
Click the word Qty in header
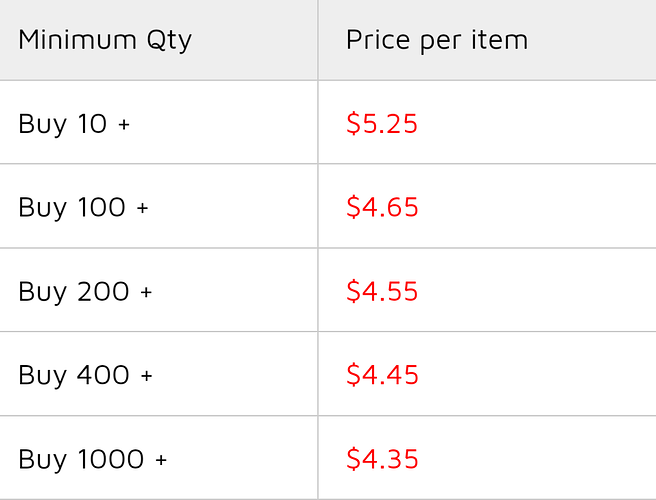(169, 41)
